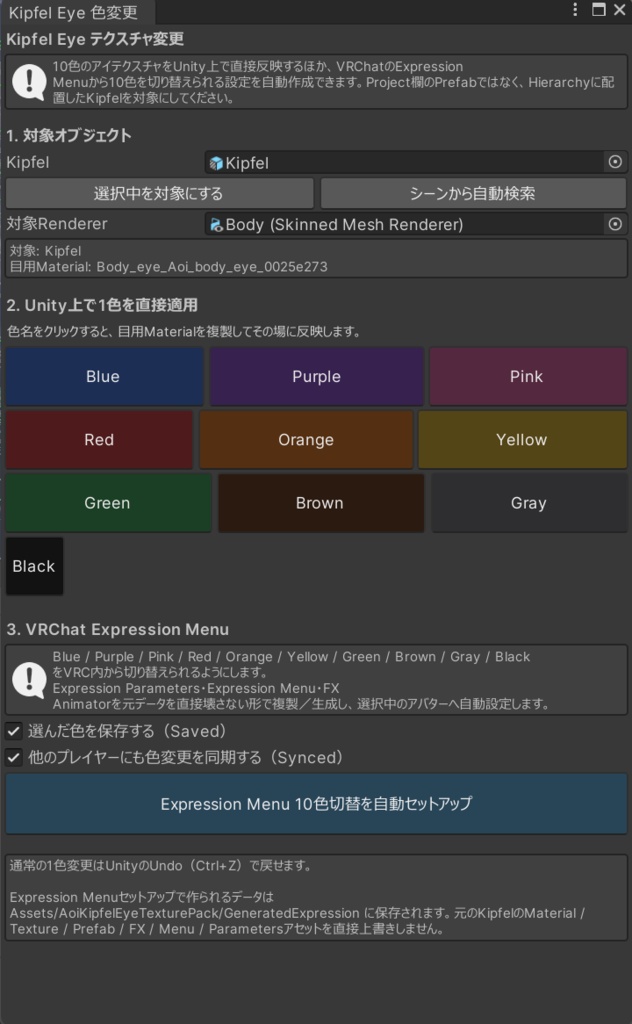The image size is (632, 1024).
Task: Click the Expression Menu info exclamation icon
Action: coord(29,680)
